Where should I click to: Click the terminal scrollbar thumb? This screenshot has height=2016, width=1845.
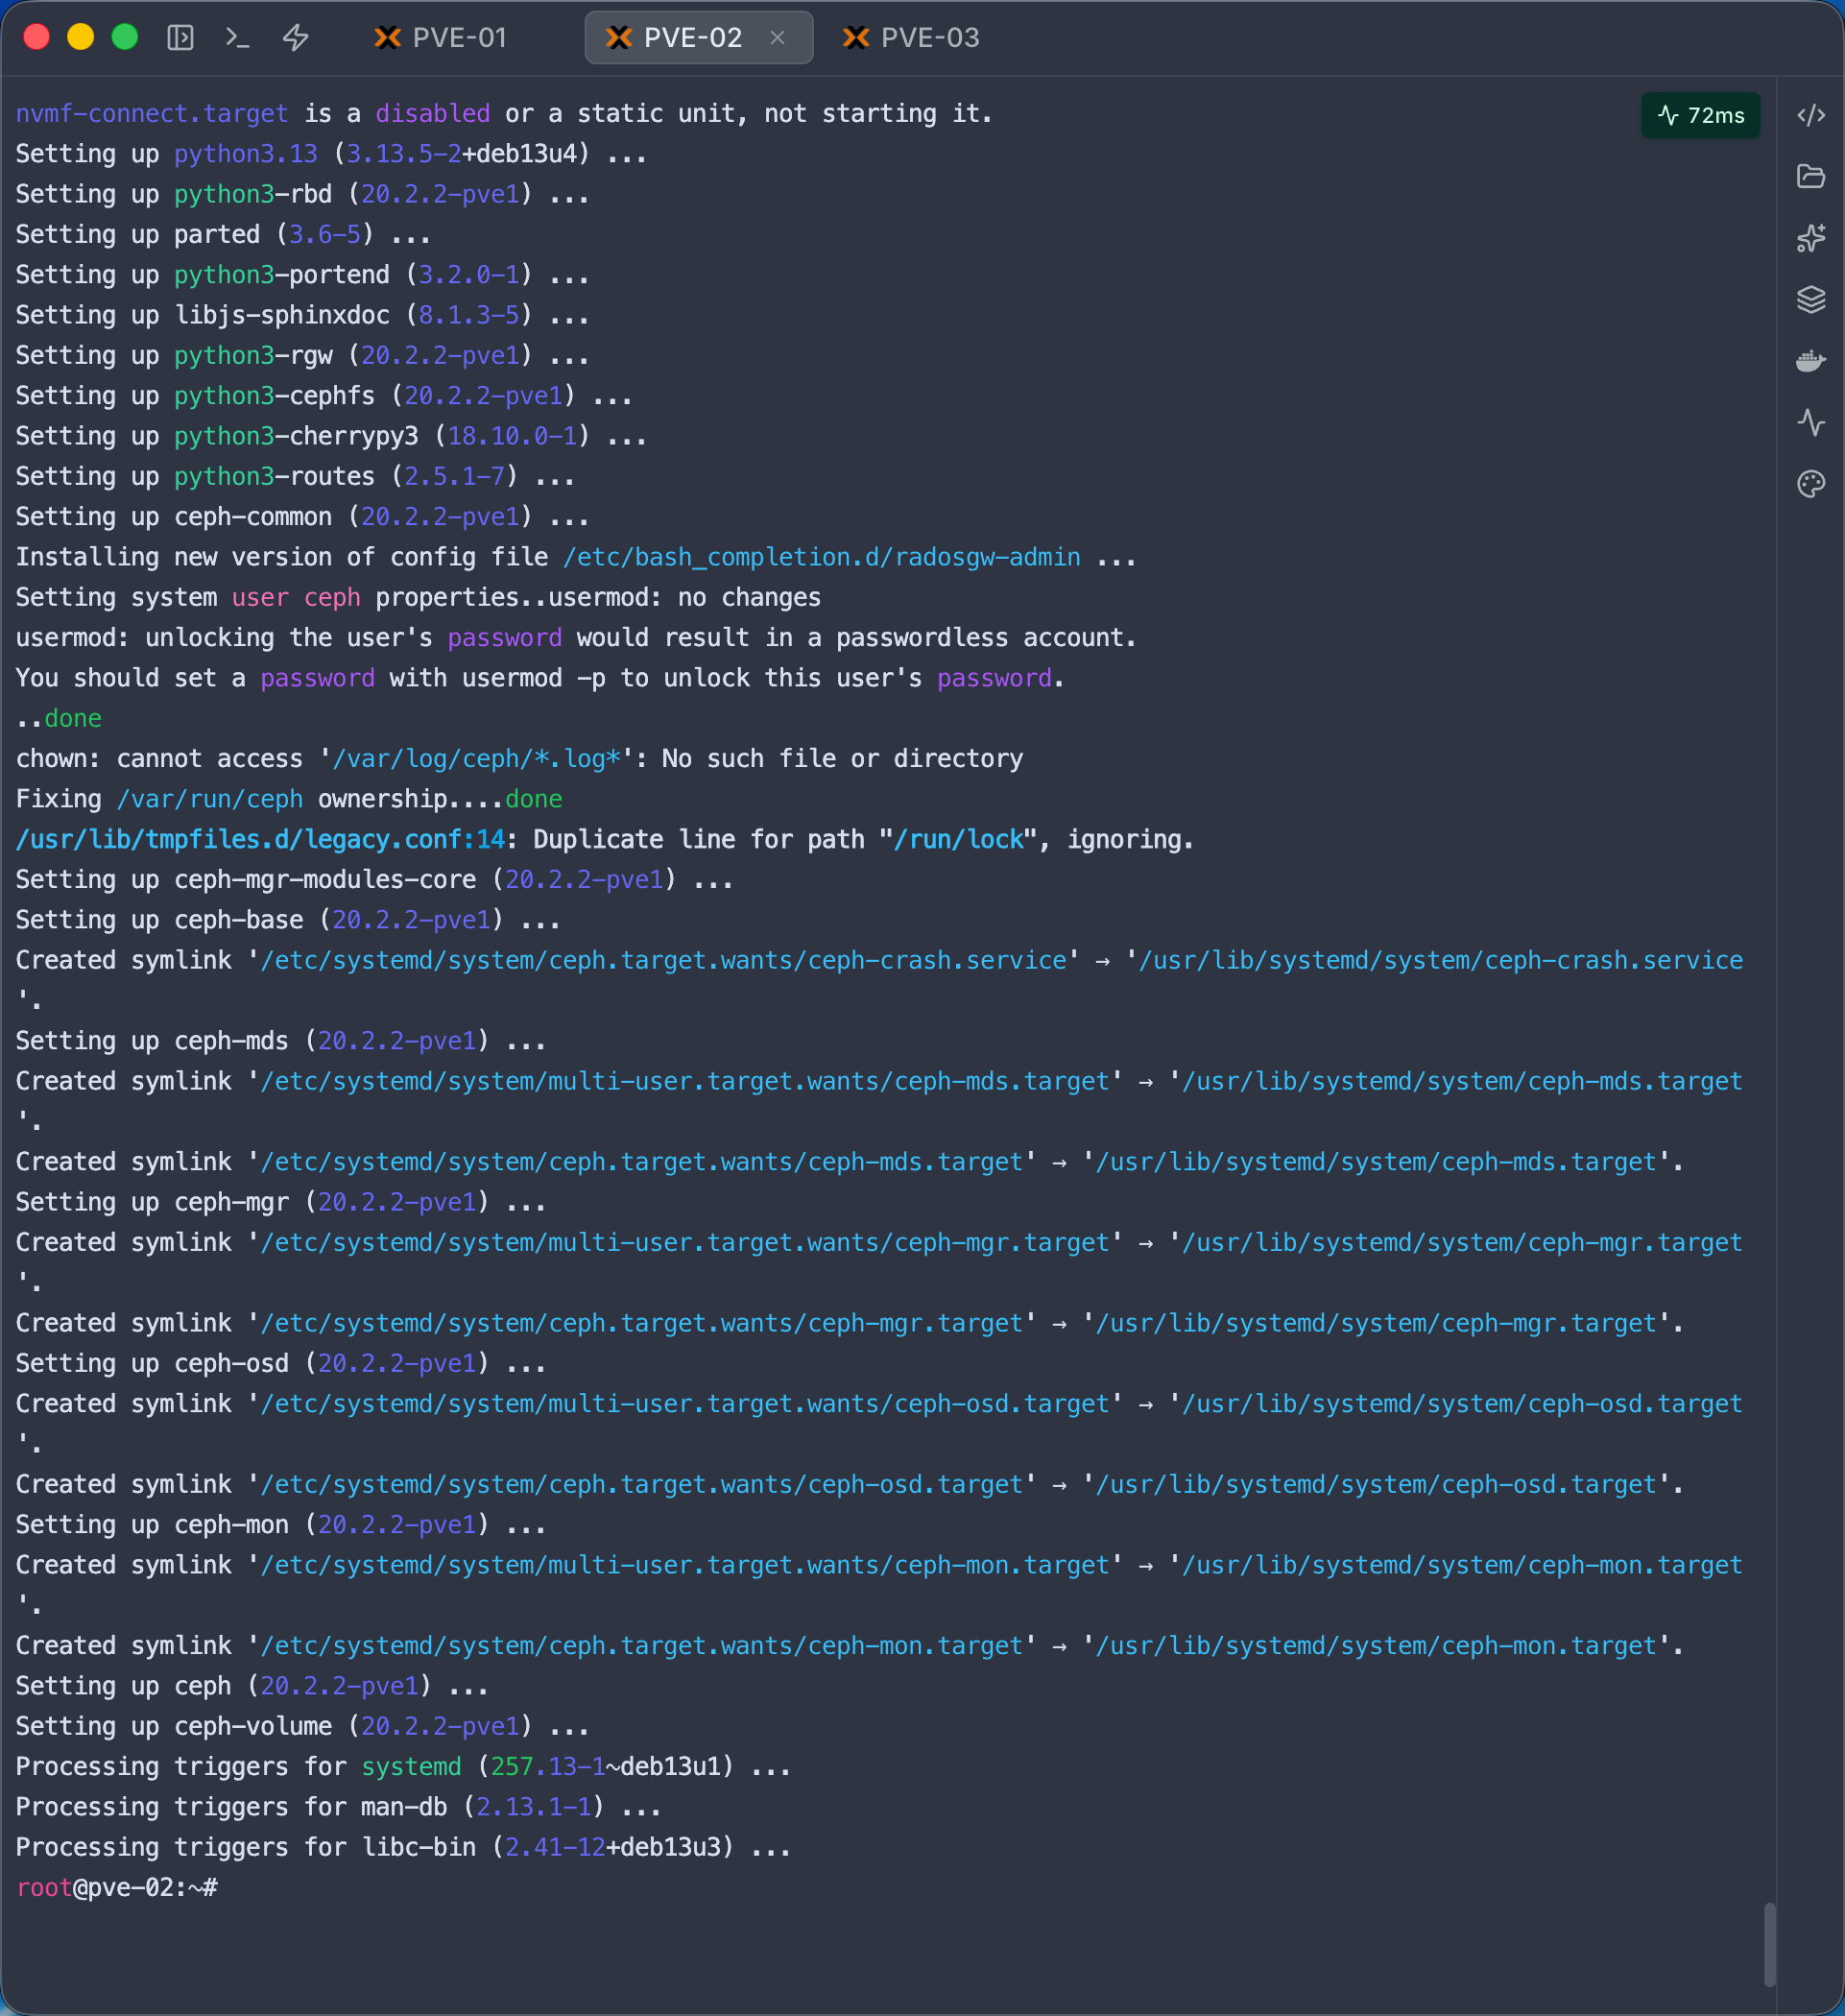pos(1769,1944)
